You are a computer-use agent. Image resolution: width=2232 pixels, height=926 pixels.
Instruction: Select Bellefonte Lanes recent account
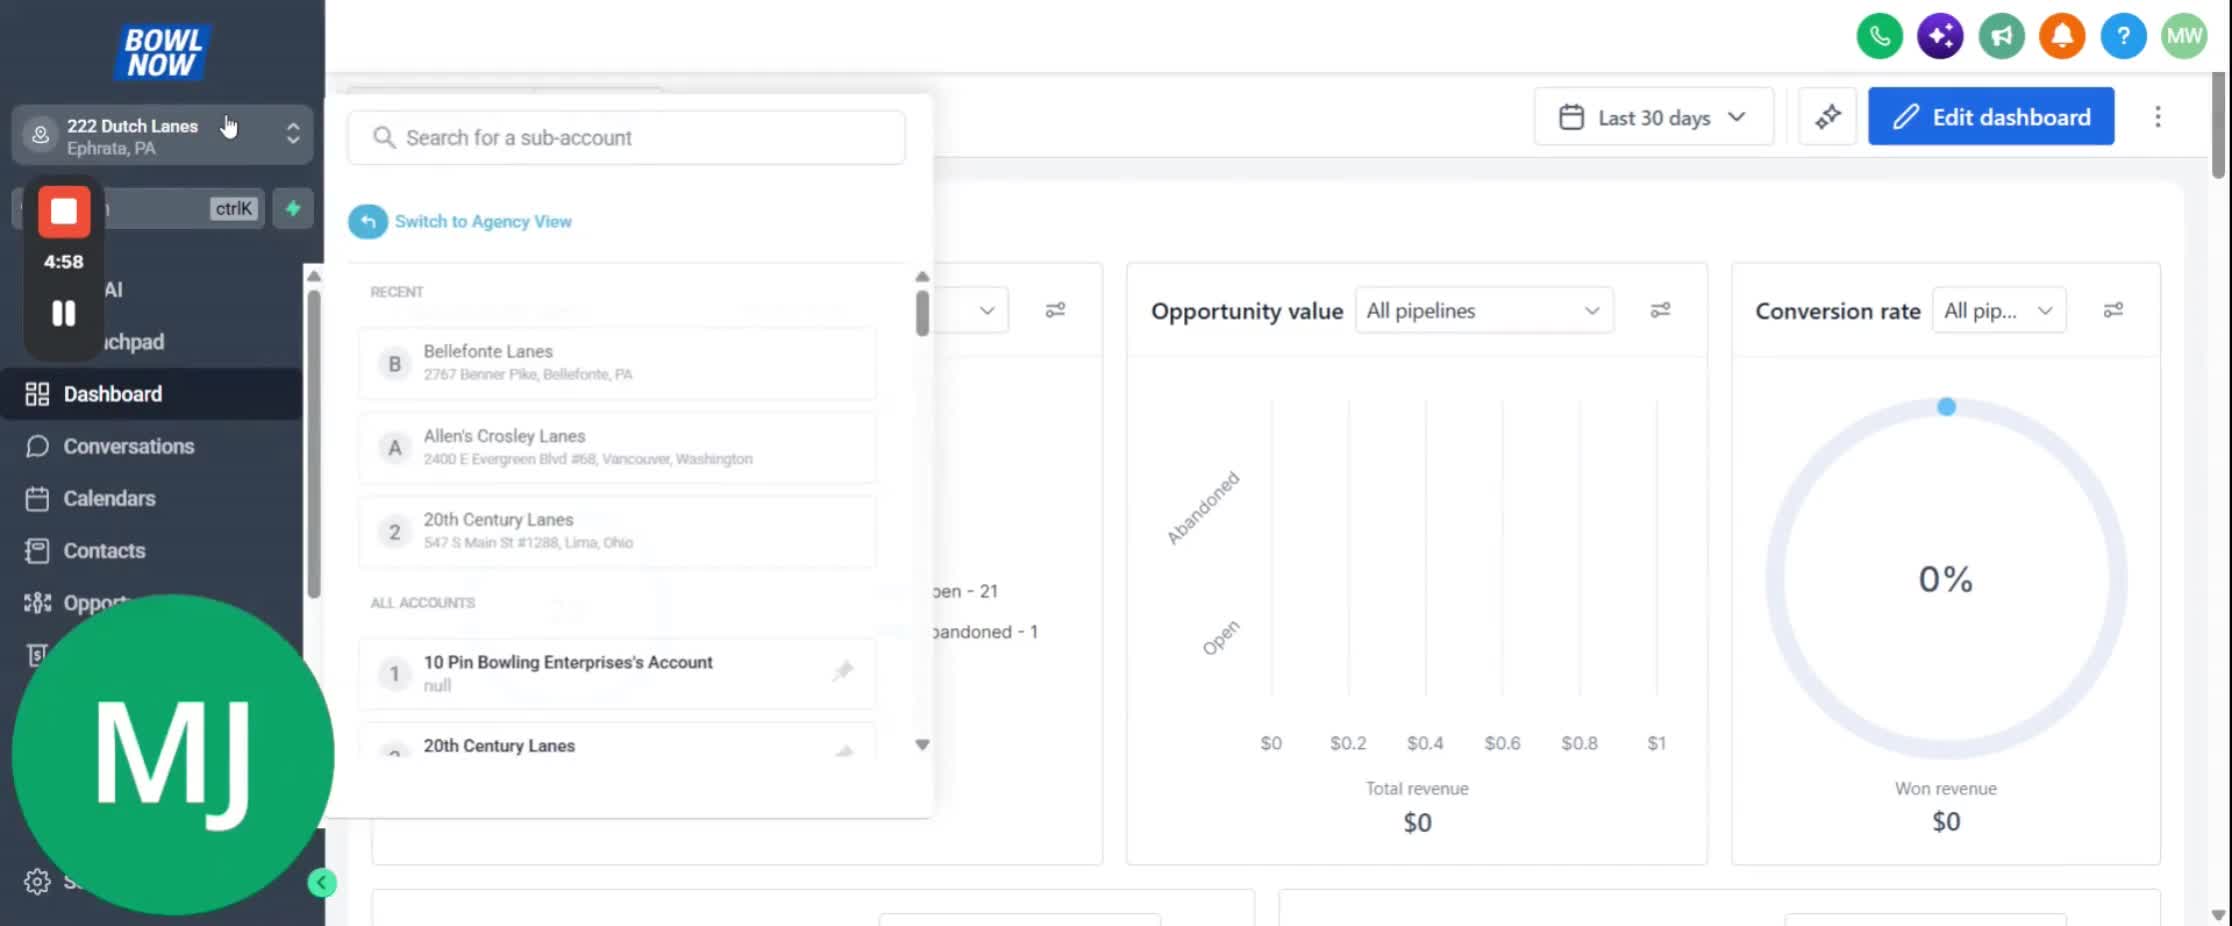click(617, 363)
